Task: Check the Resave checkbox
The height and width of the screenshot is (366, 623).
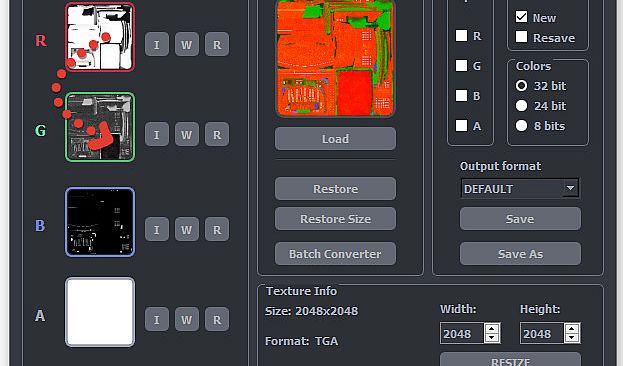Action: [x=521, y=37]
